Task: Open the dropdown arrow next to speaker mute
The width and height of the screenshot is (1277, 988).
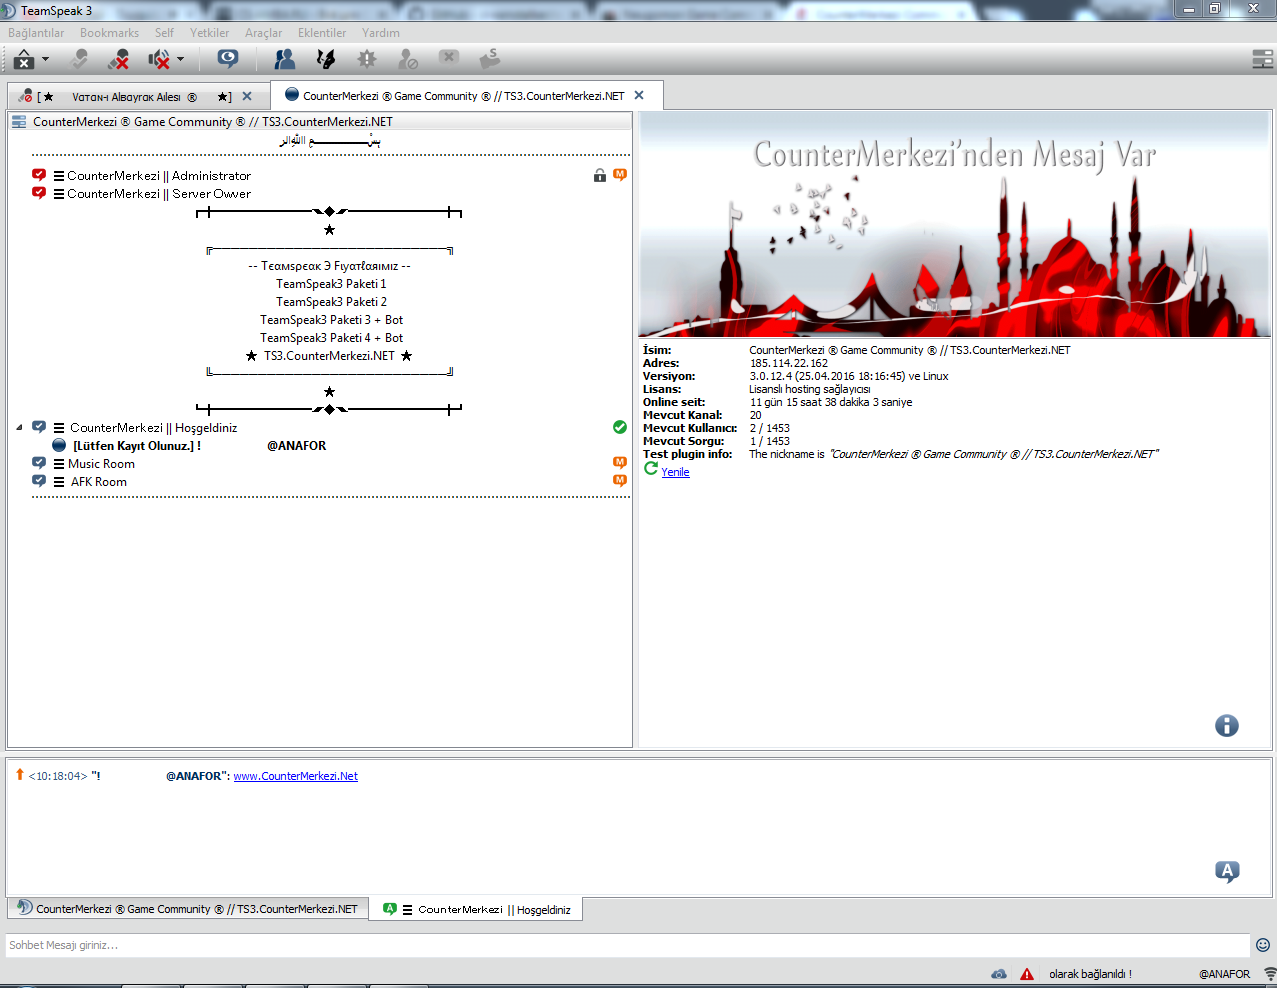Action: pos(180,60)
